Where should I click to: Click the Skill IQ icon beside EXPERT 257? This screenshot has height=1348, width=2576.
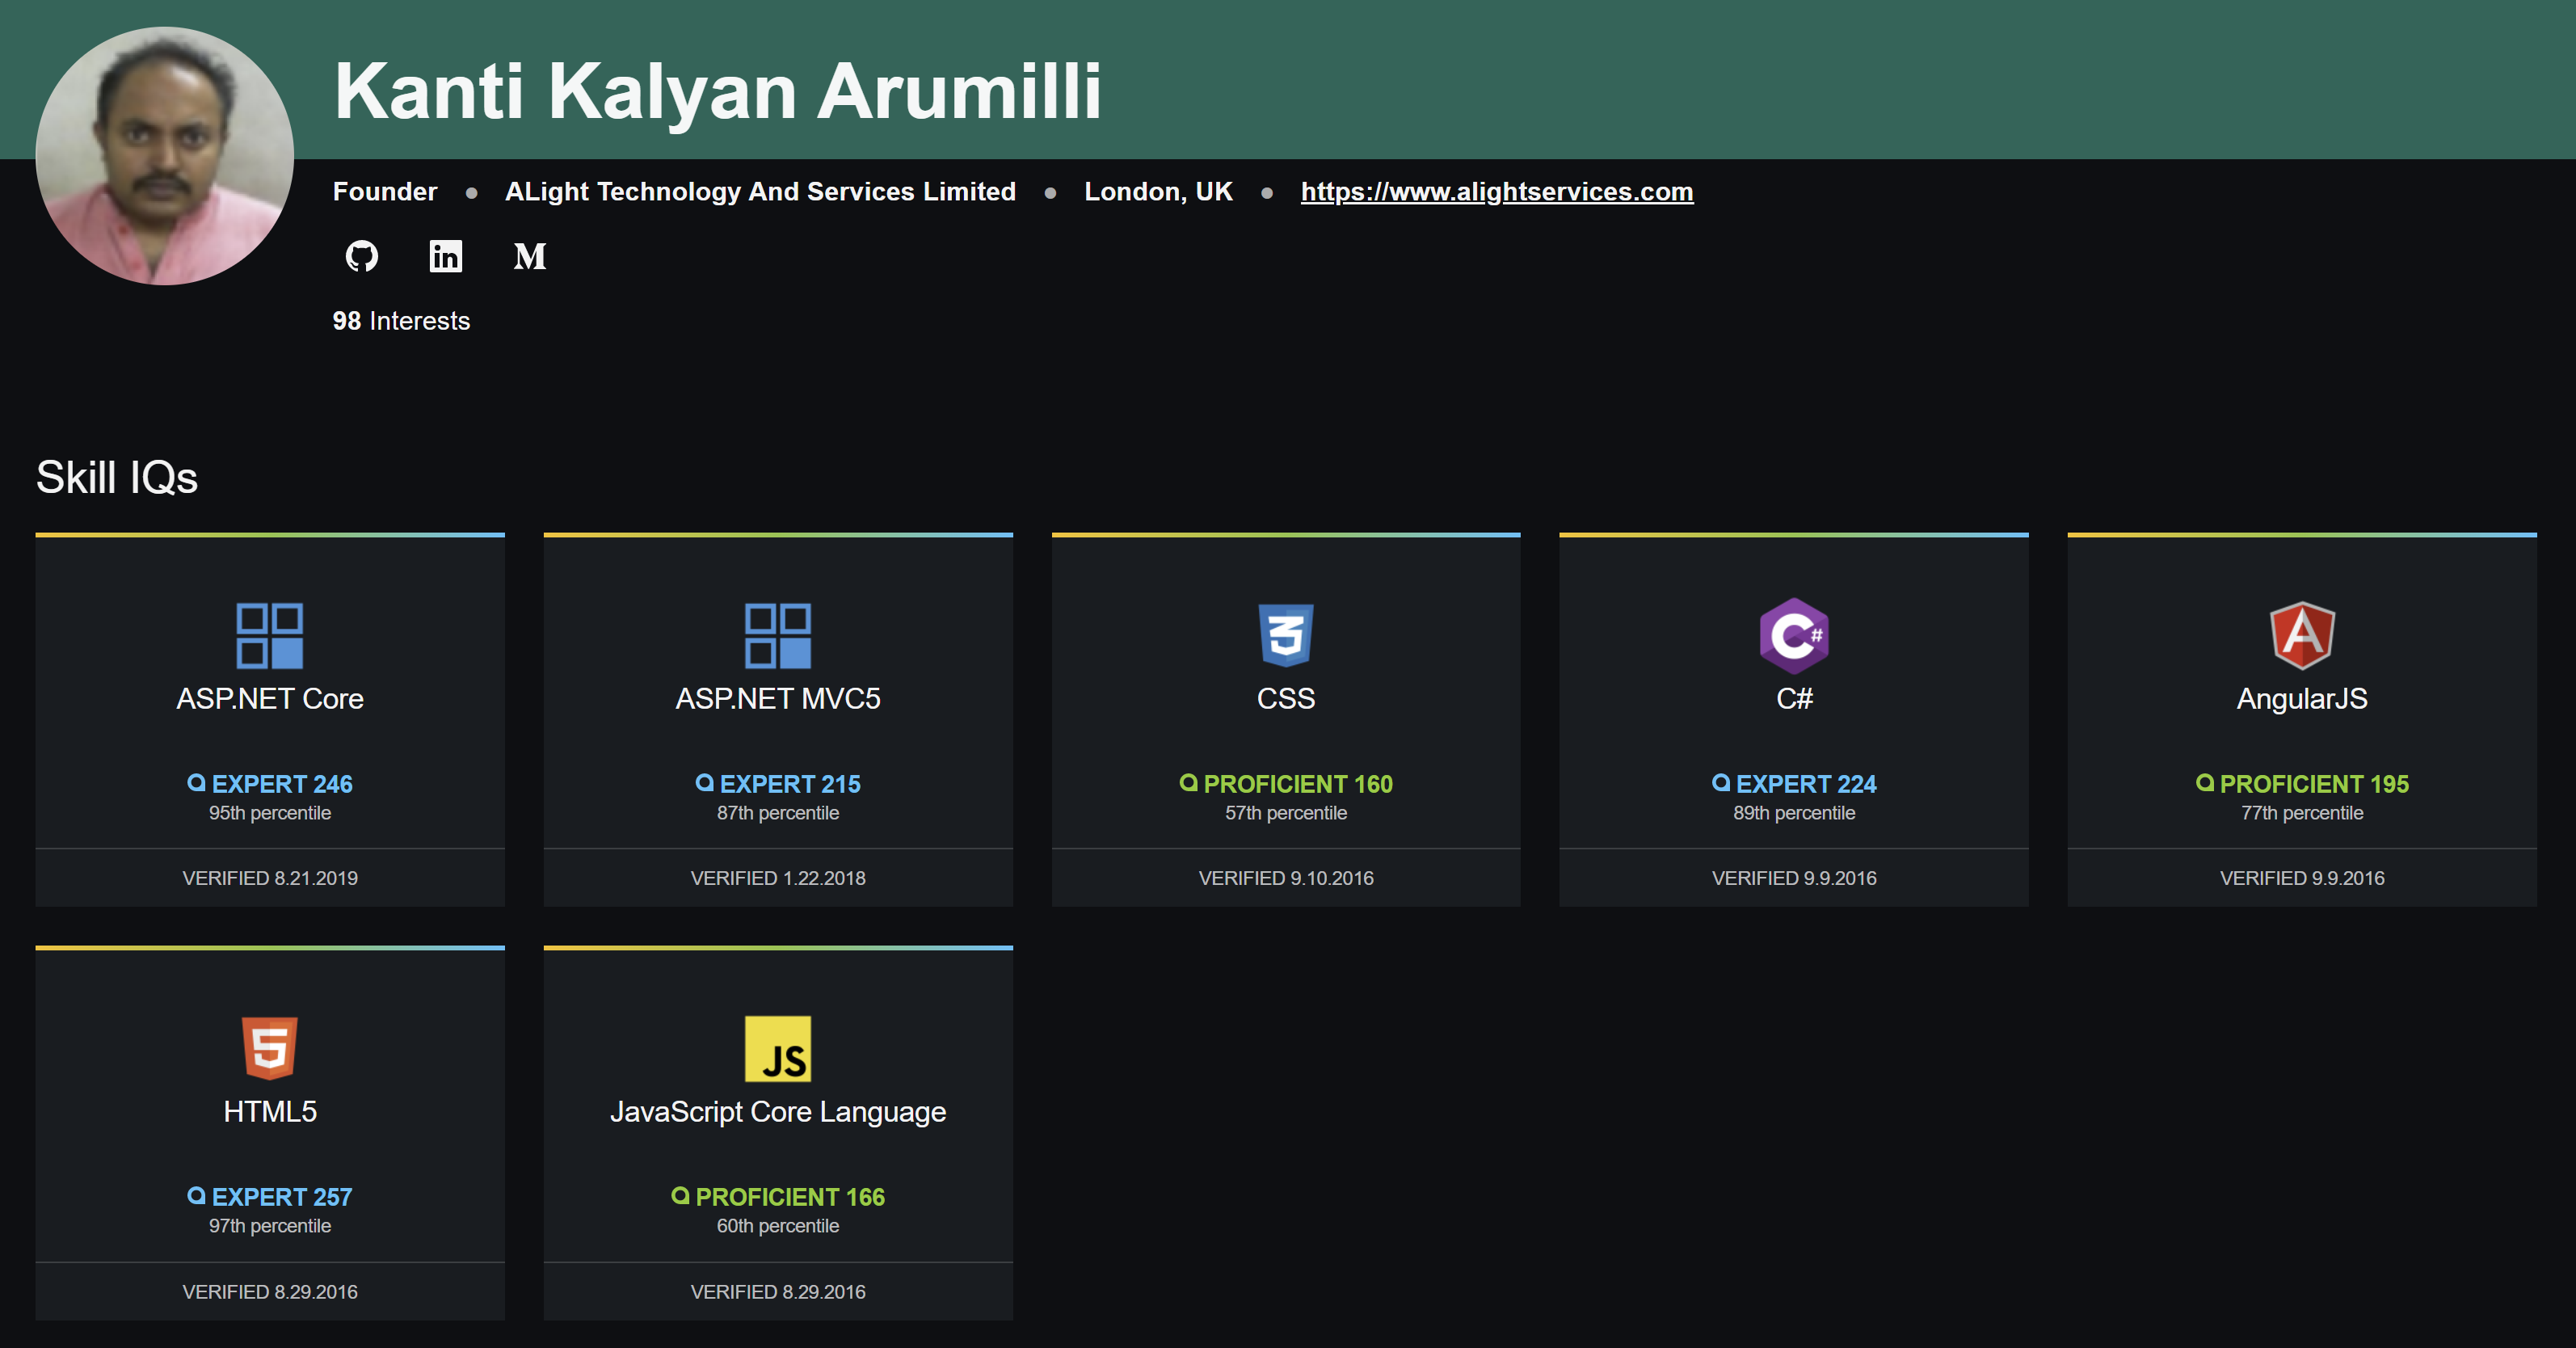coord(196,1196)
